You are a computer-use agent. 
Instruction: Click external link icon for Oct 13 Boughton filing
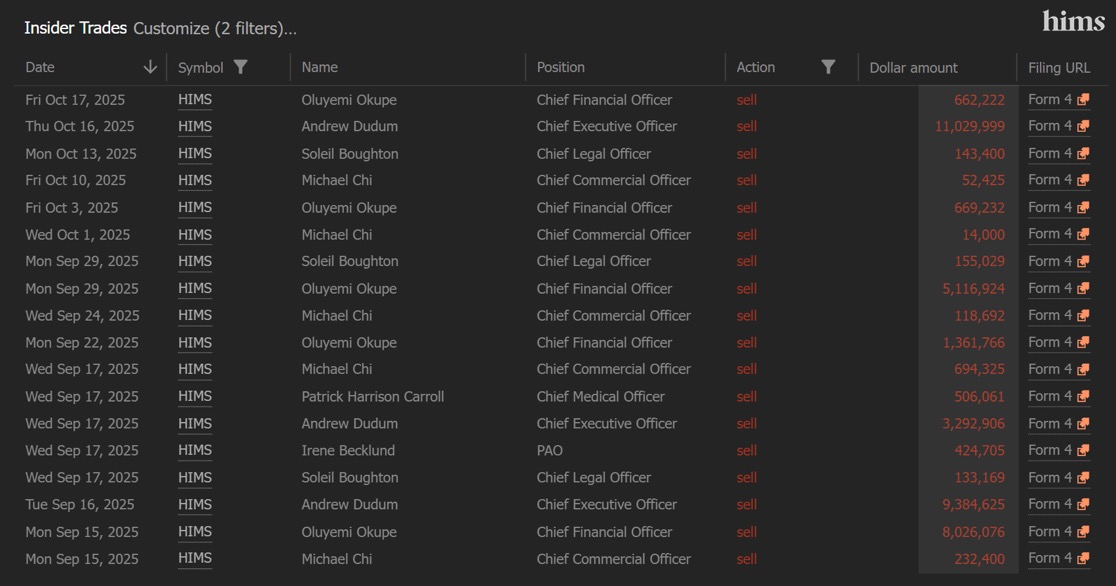(1083, 154)
